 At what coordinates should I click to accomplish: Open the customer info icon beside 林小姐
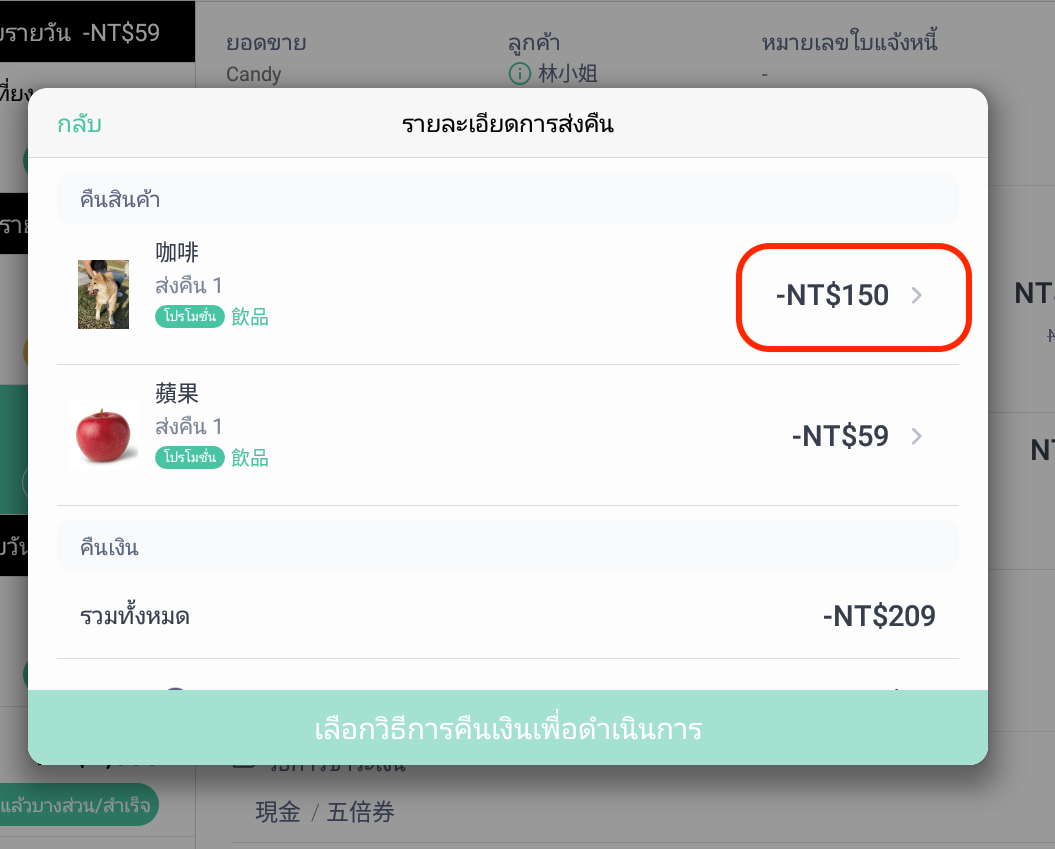pos(519,73)
